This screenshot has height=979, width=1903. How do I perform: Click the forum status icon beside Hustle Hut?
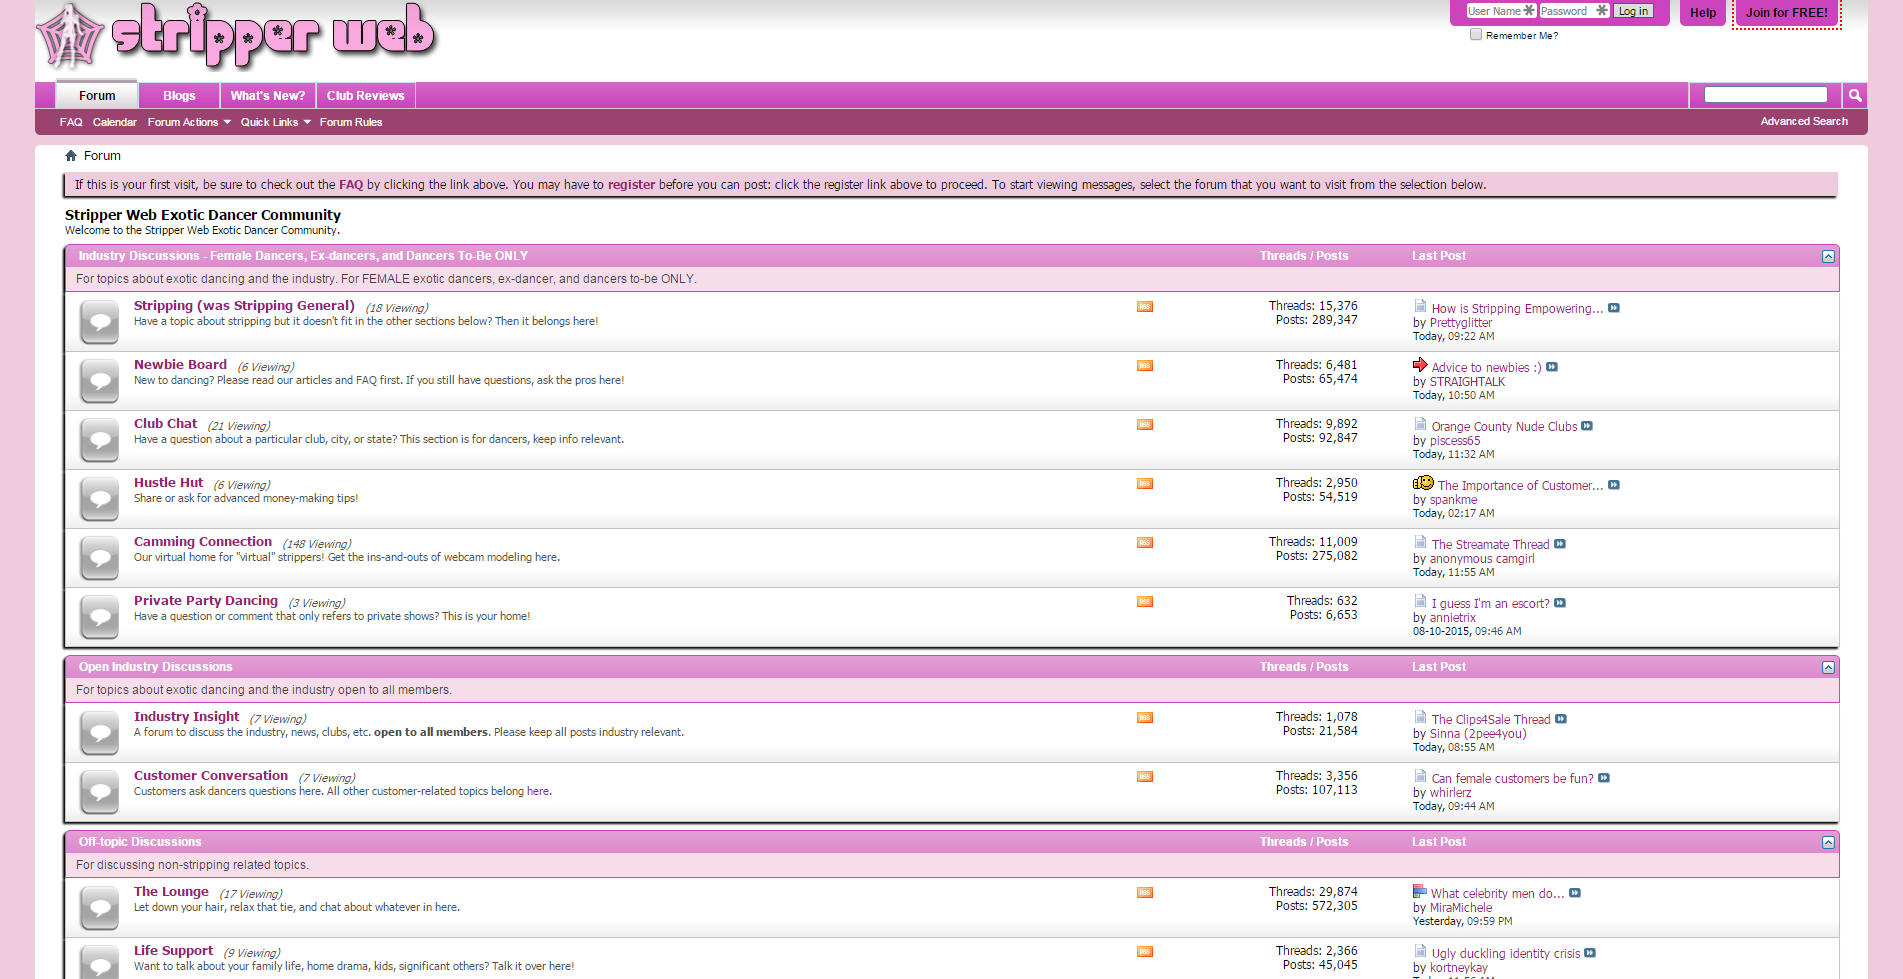point(100,499)
